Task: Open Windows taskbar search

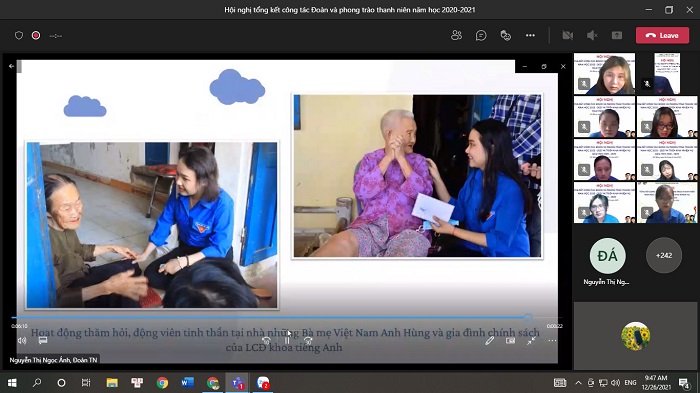Action: click(37, 383)
